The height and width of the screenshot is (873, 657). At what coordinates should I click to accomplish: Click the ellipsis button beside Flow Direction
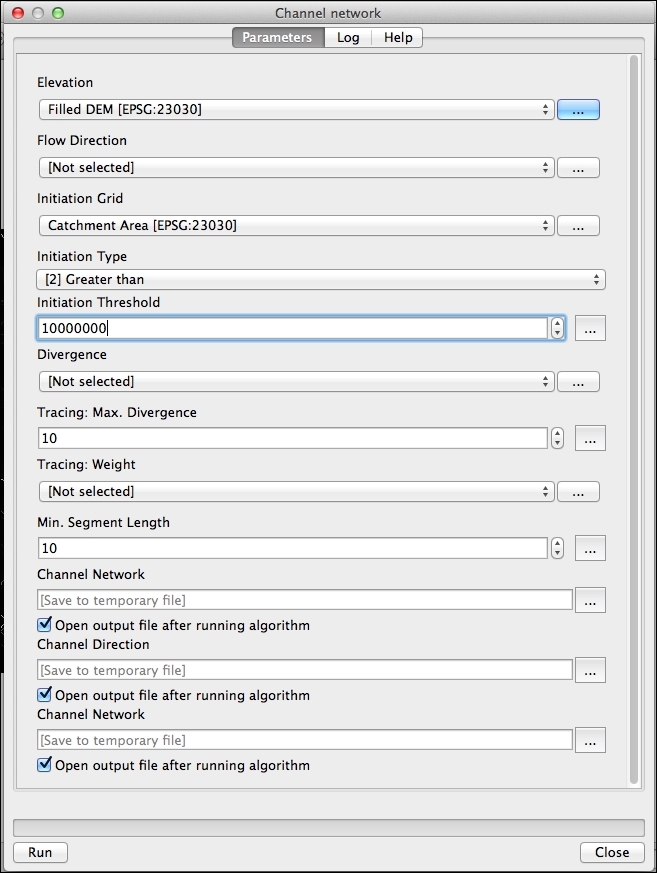tap(578, 168)
